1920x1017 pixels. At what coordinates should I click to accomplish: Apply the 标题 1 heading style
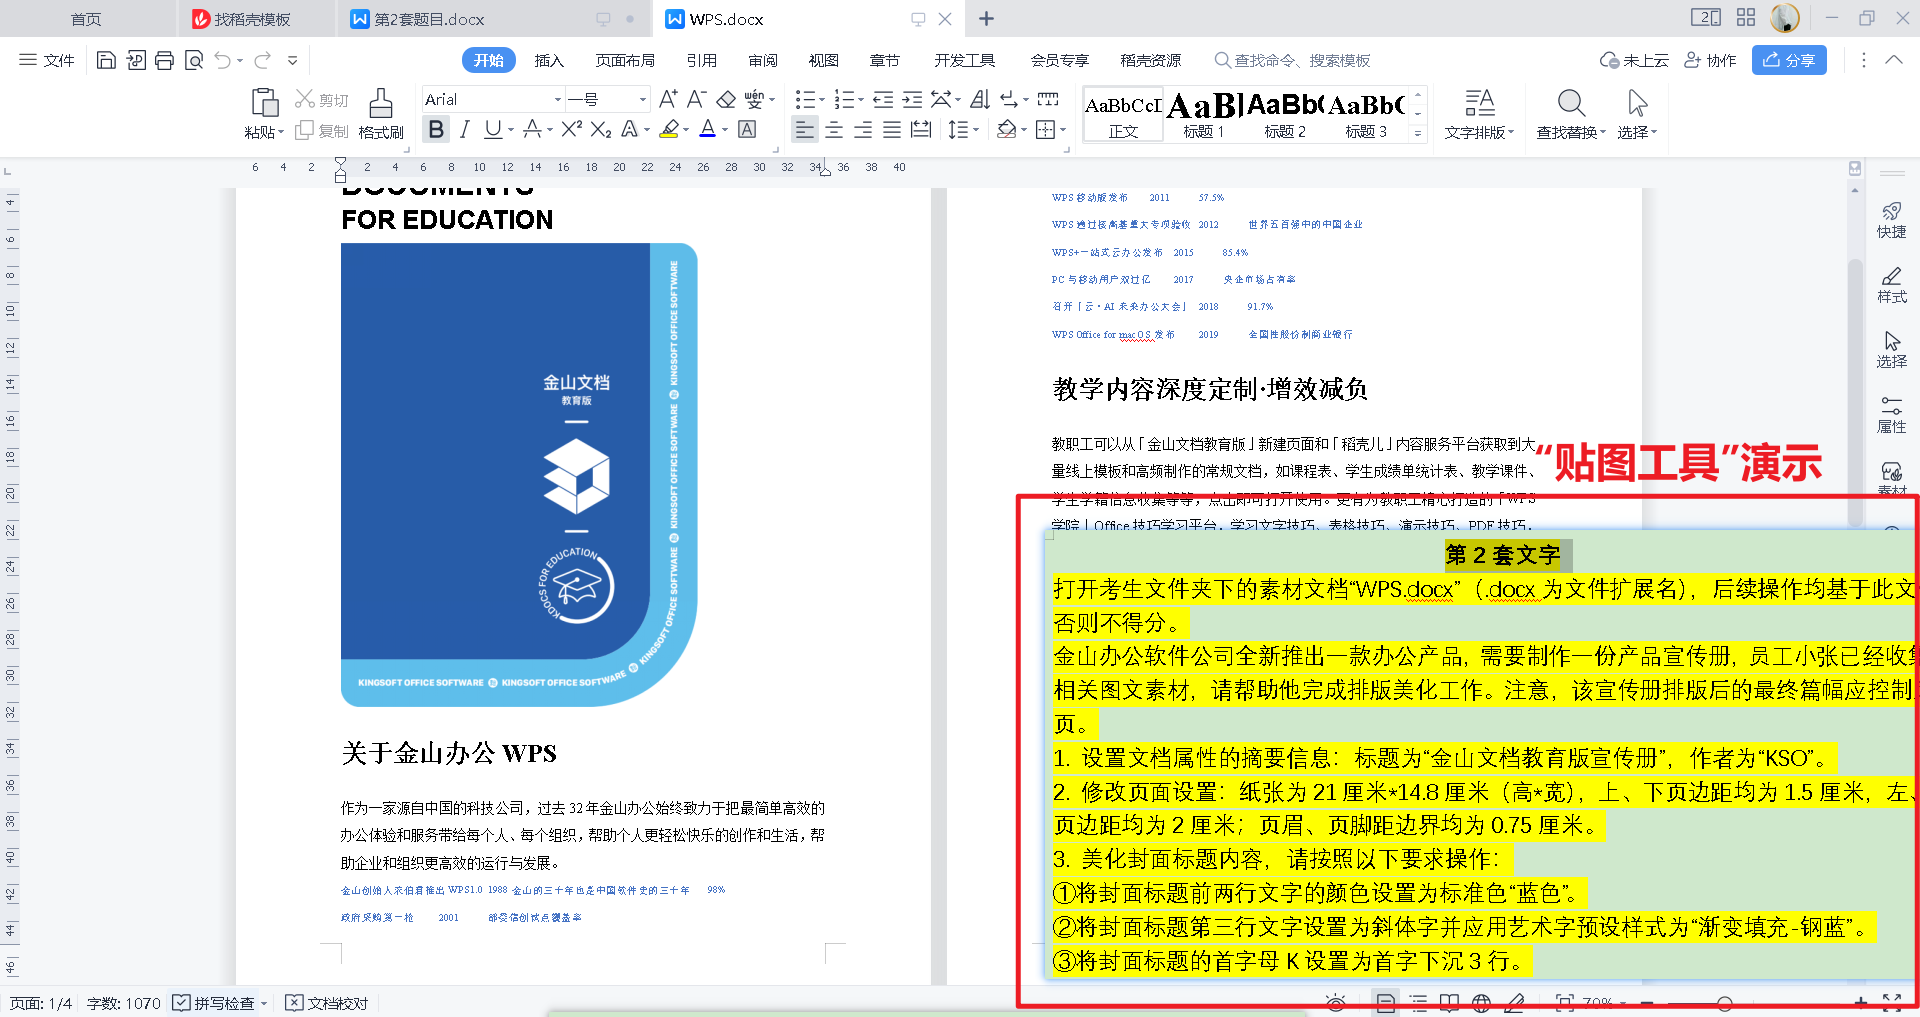pos(1203,115)
